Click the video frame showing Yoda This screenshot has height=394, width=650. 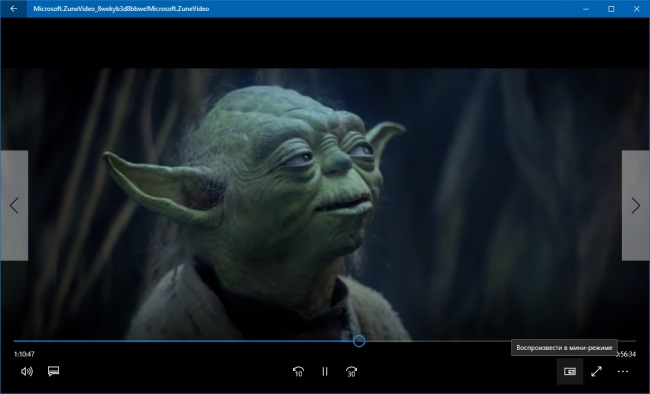pyautogui.click(x=325, y=204)
